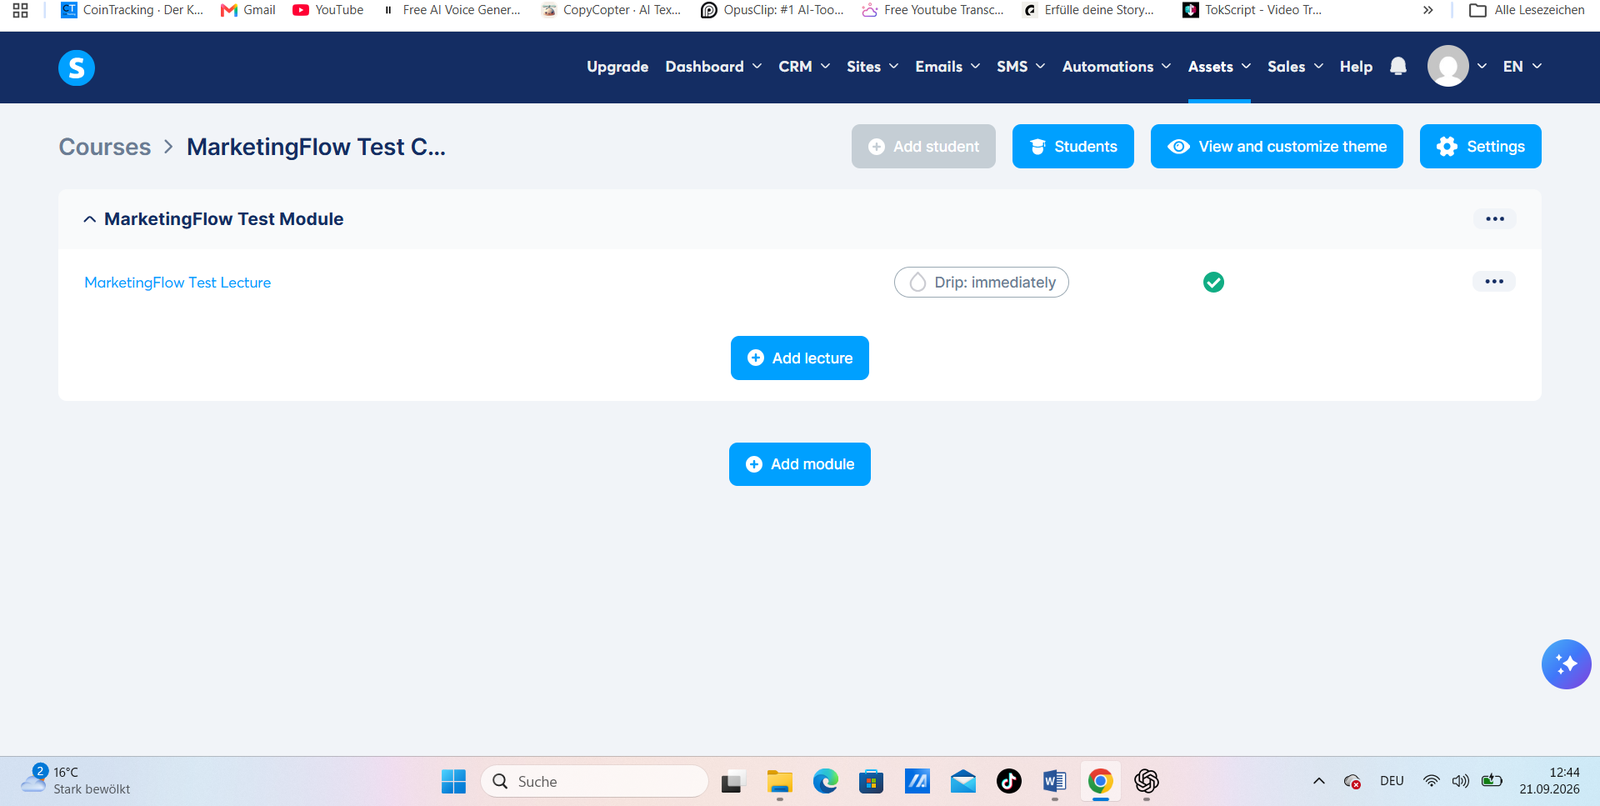Open course Settings
1600x806 pixels.
click(1480, 146)
